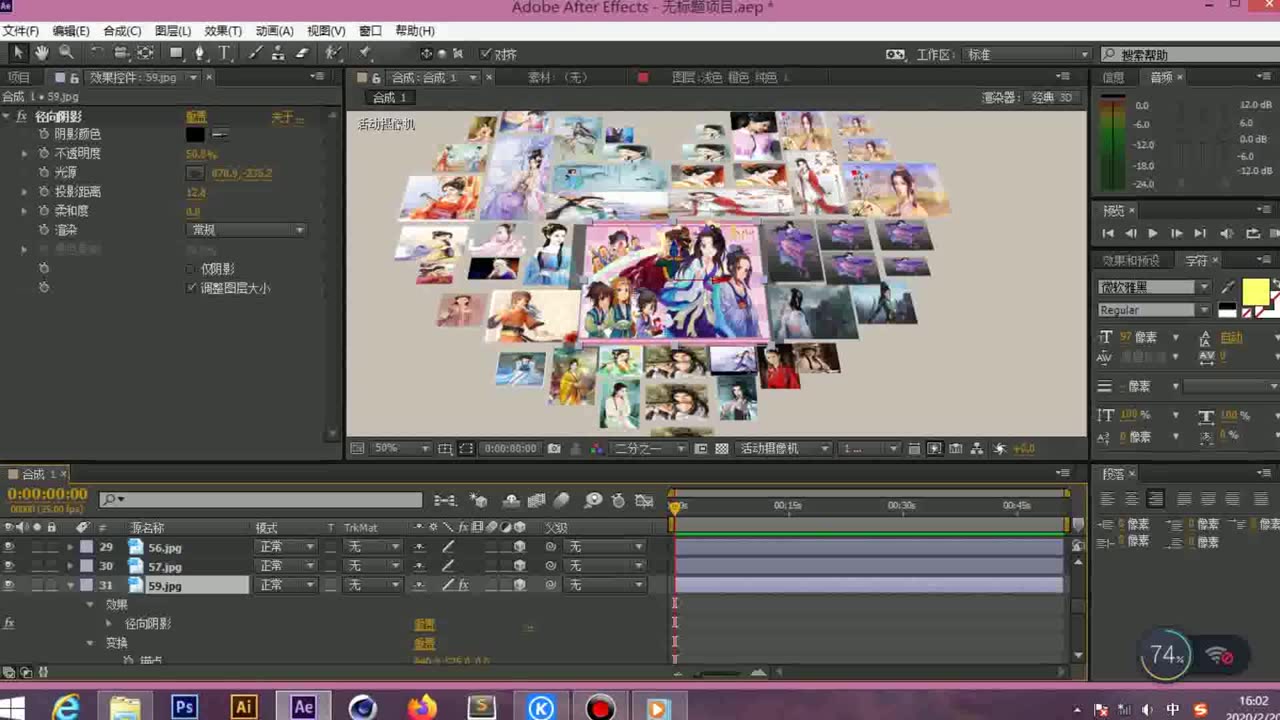This screenshot has width=1280, height=720.
Task: Open Firefox from the taskbar
Action: point(422,707)
